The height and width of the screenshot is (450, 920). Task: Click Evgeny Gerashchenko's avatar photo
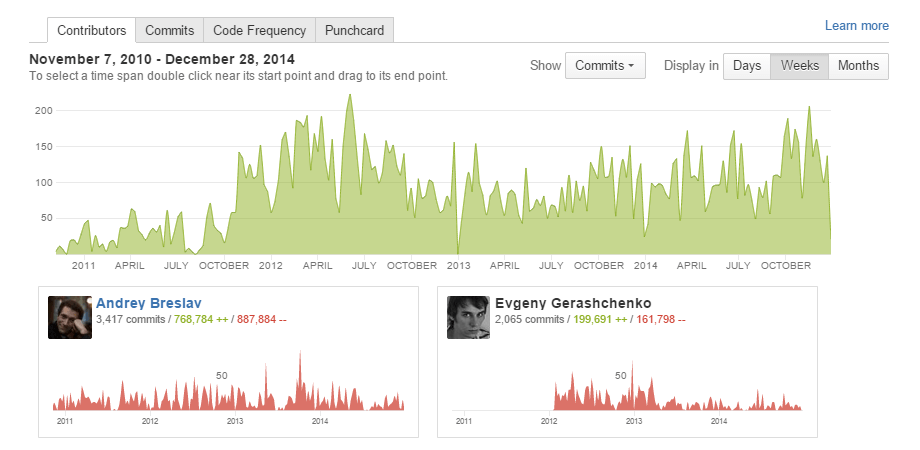(x=468, y=317)
